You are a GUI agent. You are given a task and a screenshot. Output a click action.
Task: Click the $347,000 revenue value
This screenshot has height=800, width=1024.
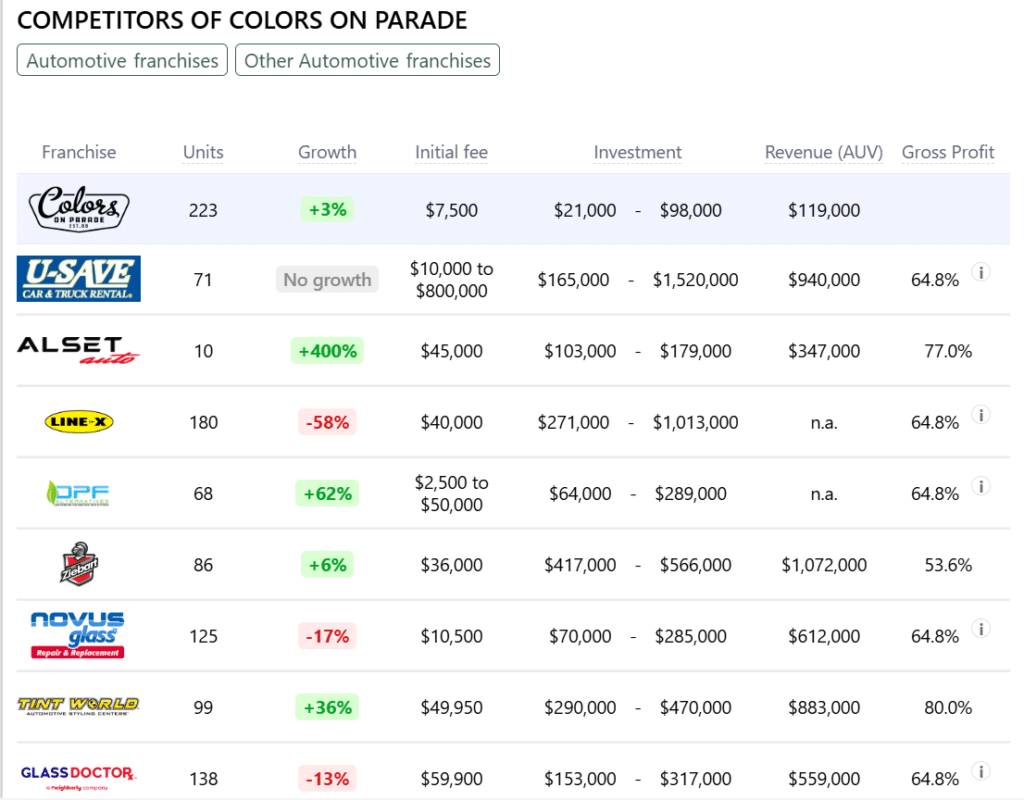tap(824, 351)
